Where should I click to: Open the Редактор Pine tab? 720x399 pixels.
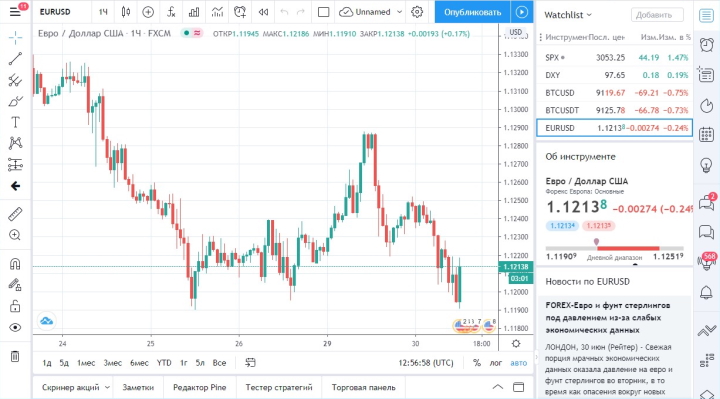click(200, 387)
